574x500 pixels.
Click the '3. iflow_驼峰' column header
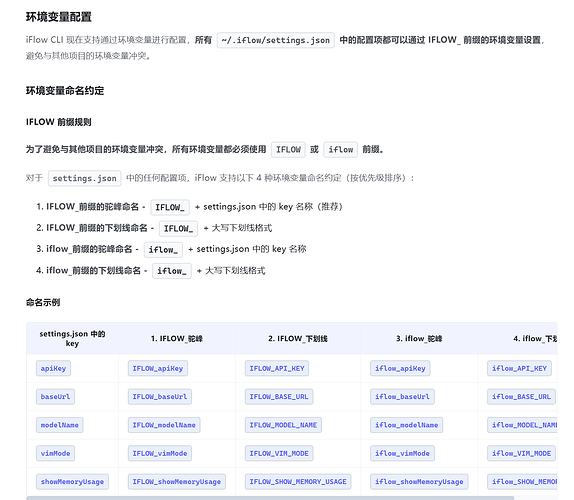419,339
